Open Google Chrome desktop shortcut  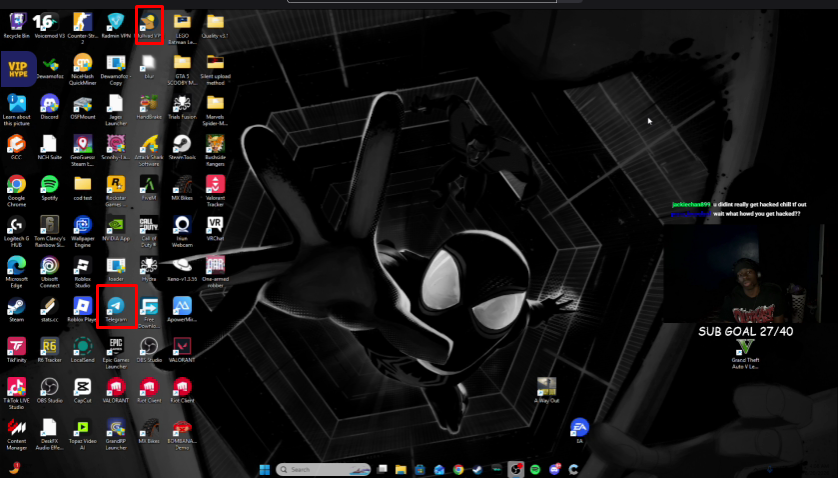click(17, 191)
